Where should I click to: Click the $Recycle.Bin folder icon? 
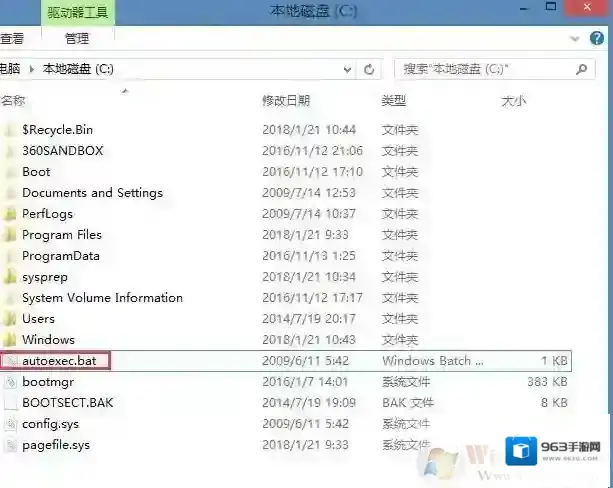tap(9, 130)
